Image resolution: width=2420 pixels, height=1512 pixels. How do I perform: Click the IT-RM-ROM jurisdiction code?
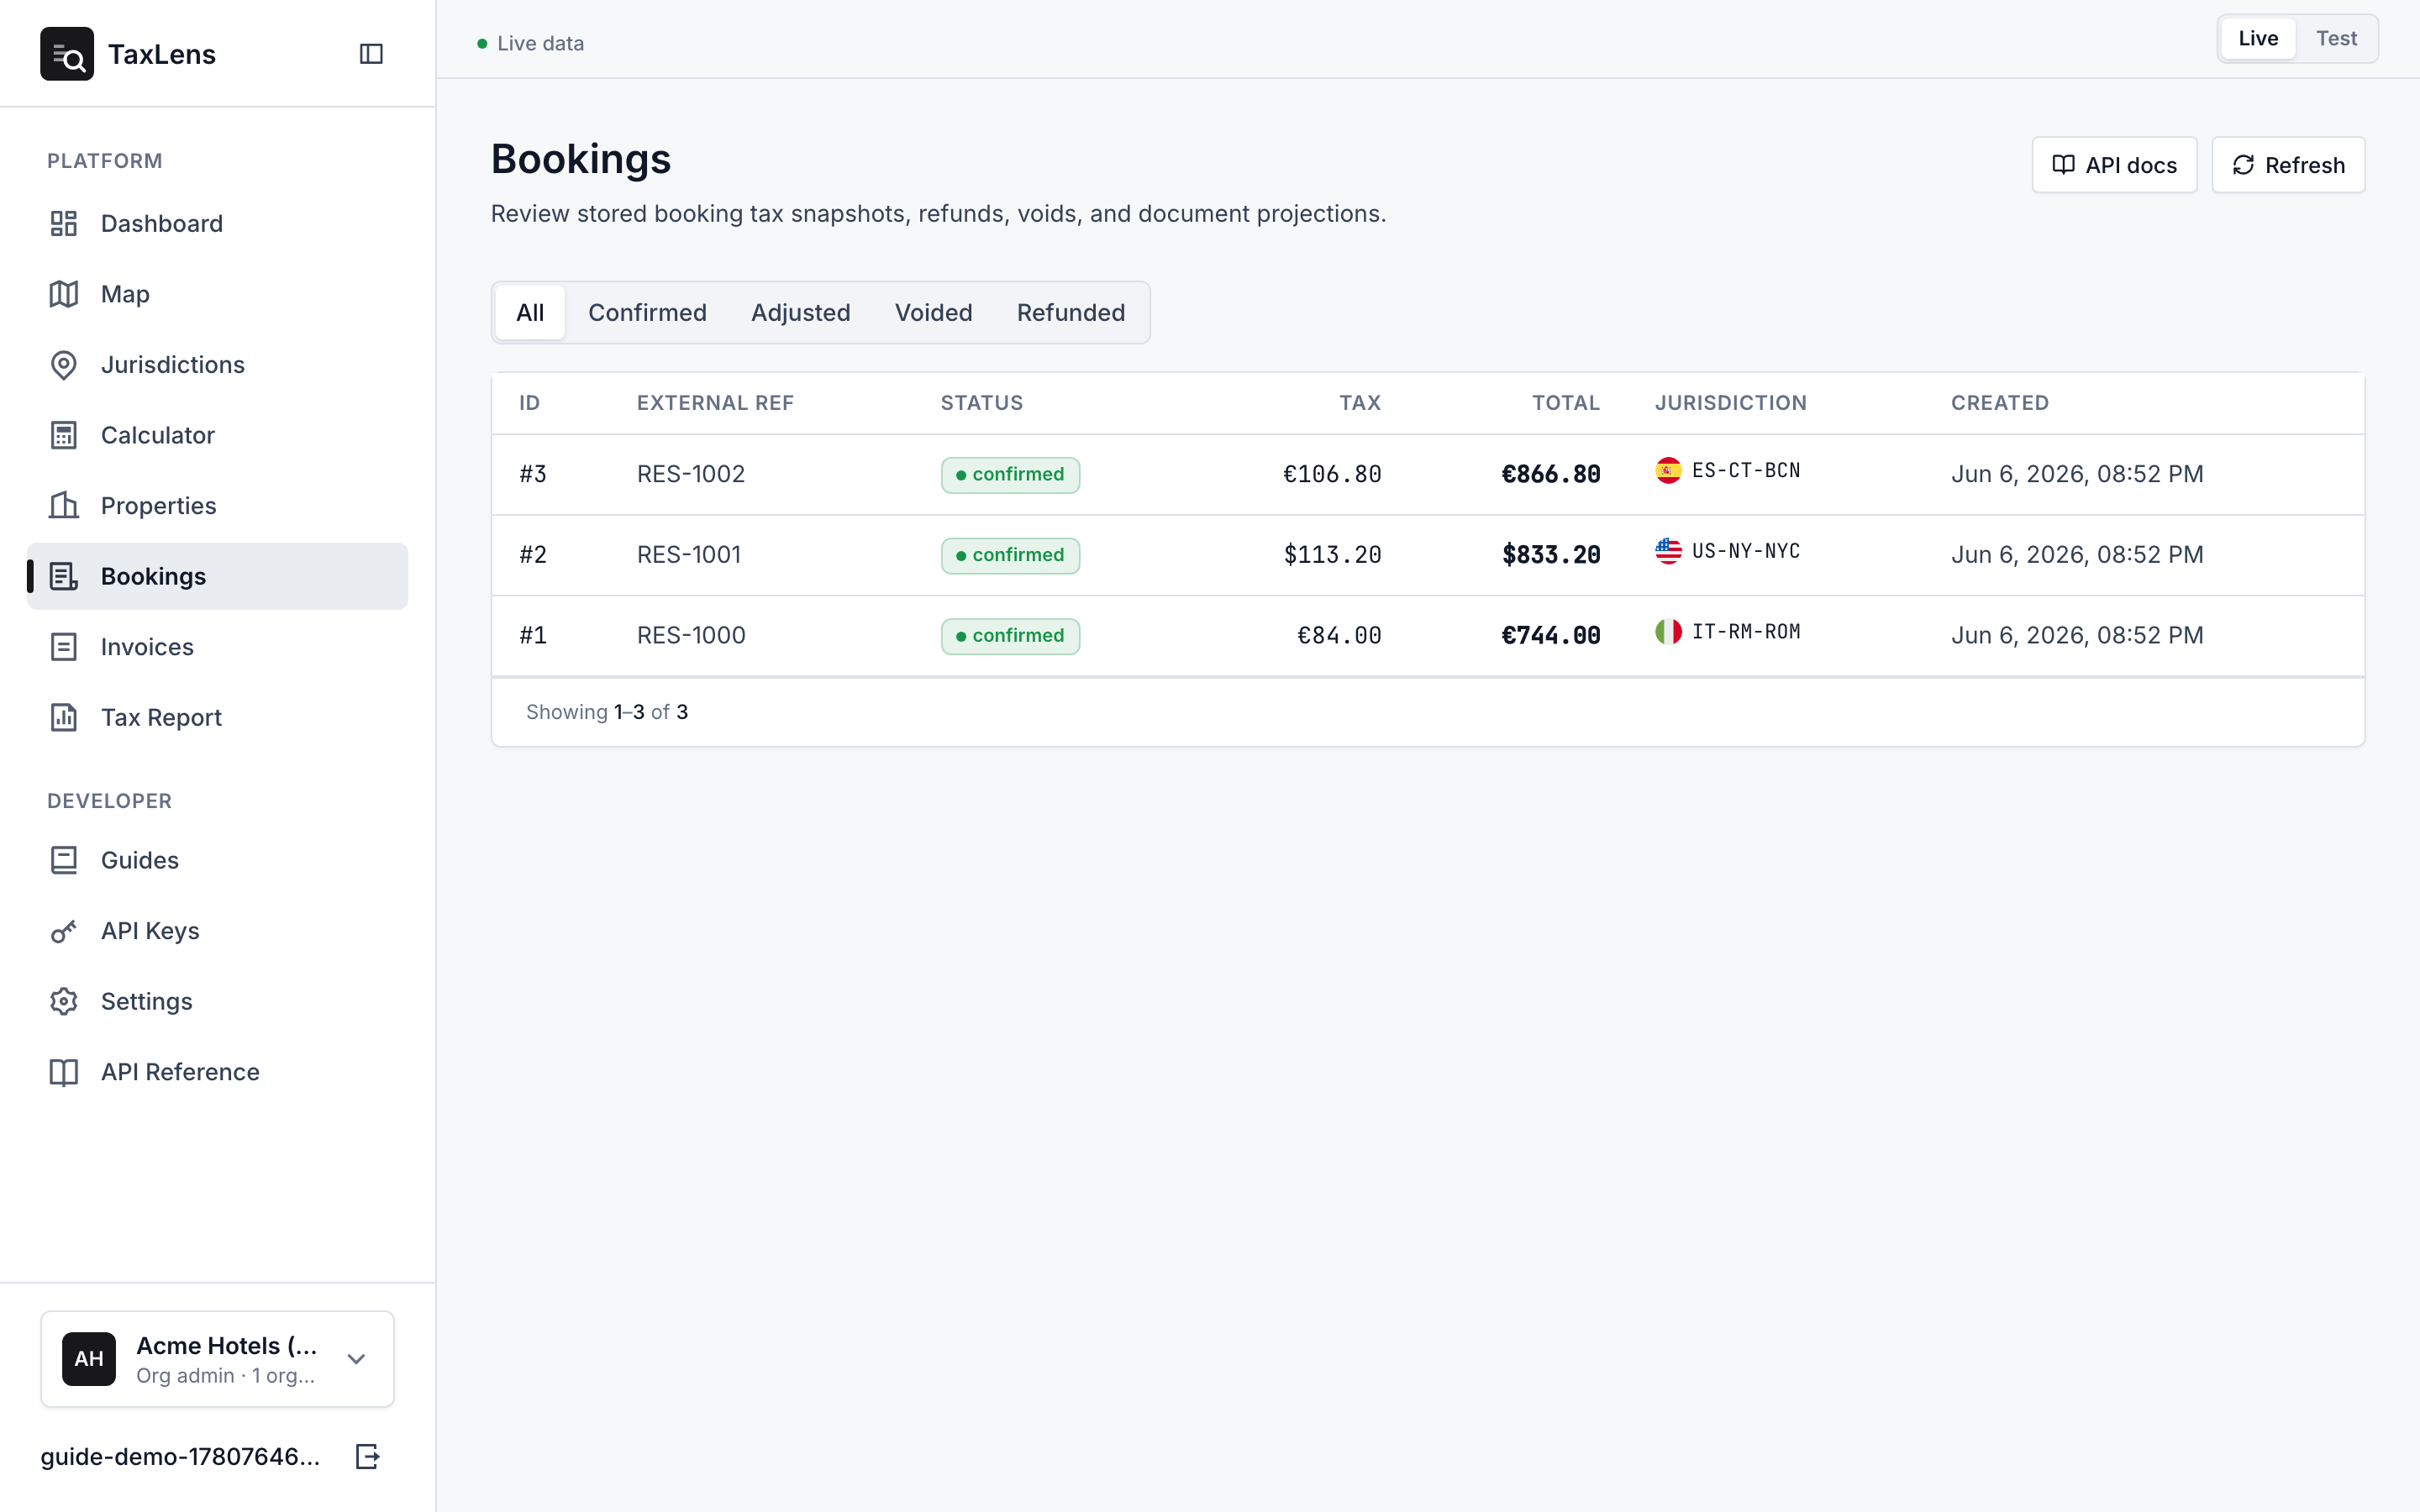(x=1746, y=632)
